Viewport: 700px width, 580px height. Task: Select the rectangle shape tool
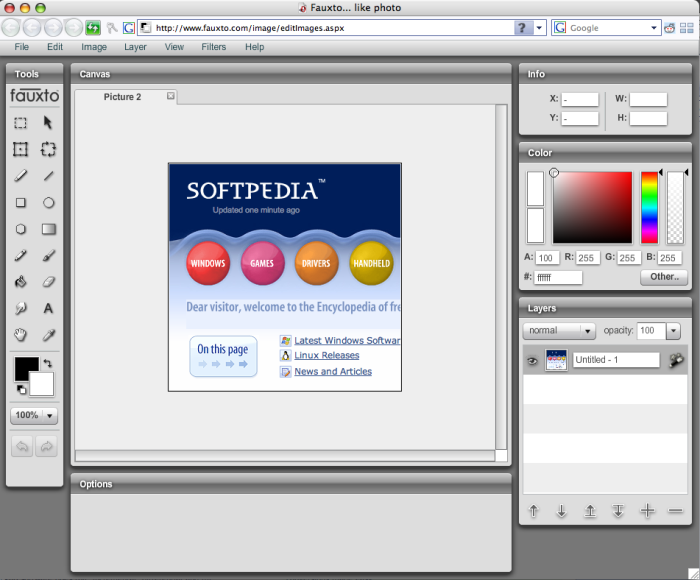(x=21, y=203)
